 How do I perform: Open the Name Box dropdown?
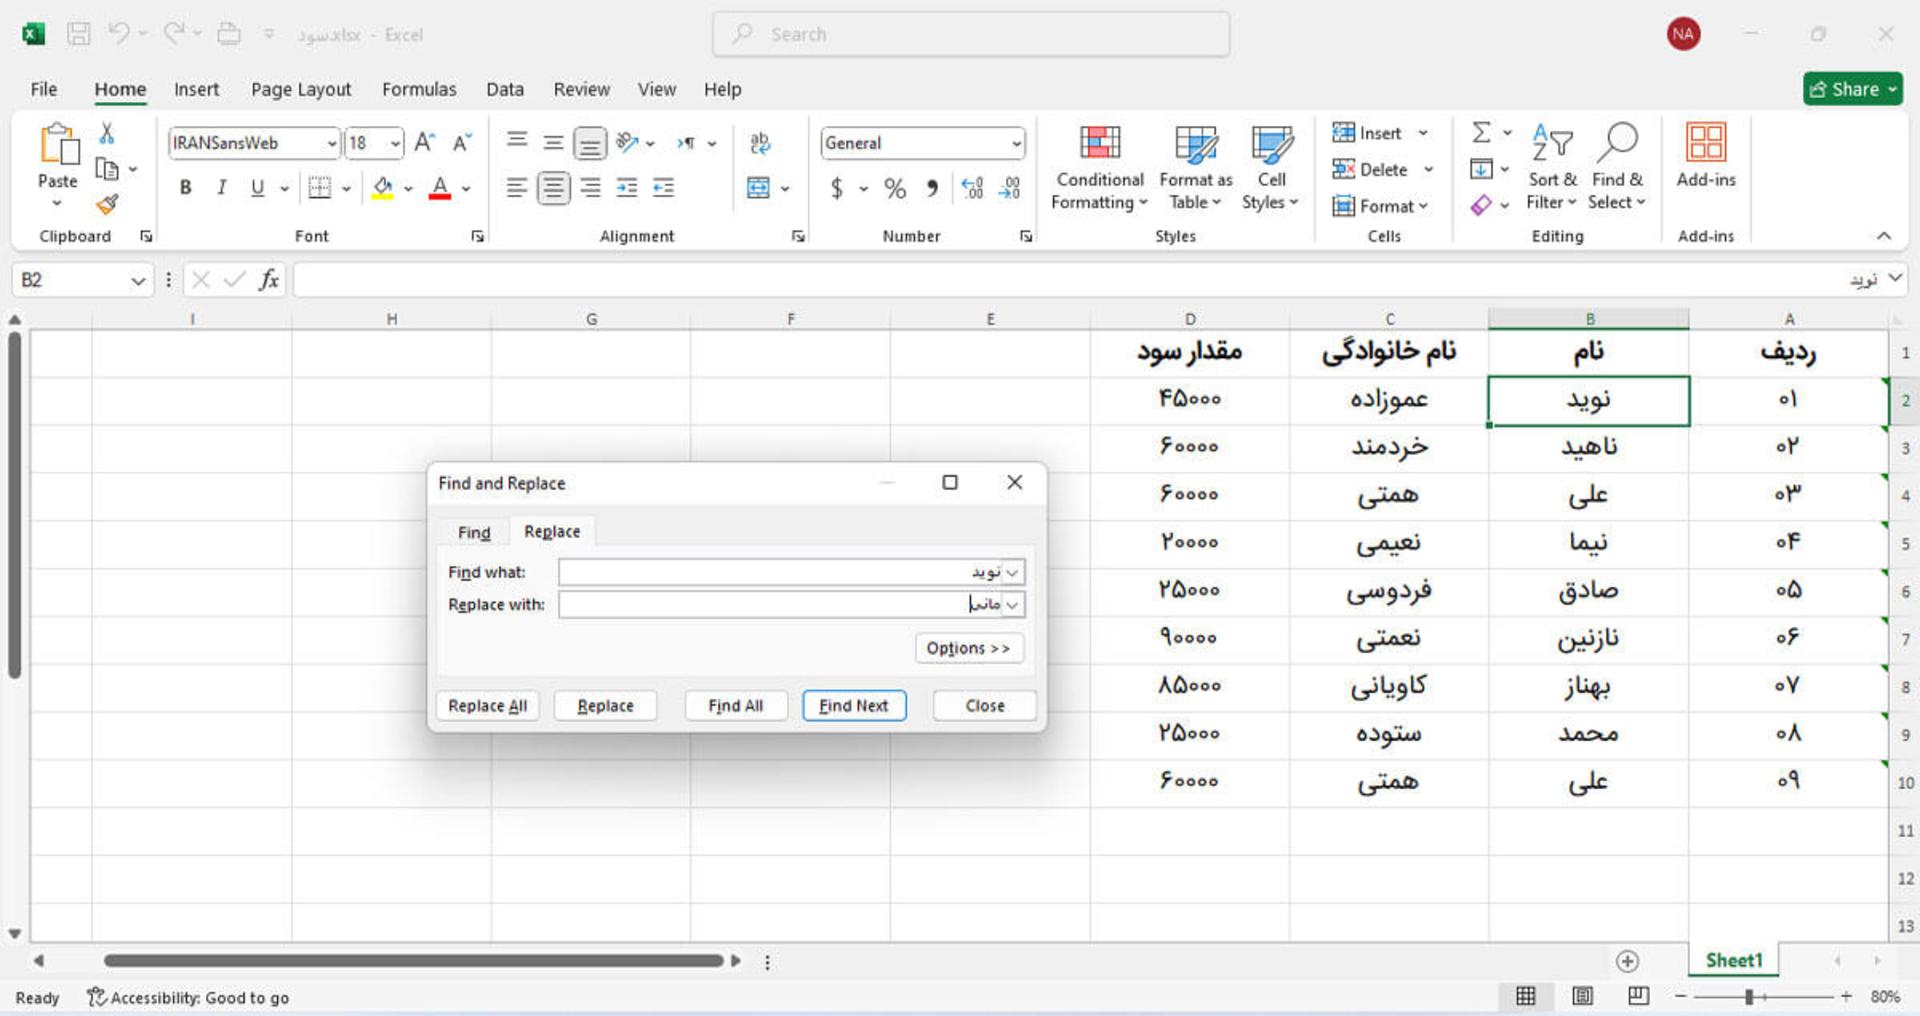pyautogui.click(x=138, y=281)
